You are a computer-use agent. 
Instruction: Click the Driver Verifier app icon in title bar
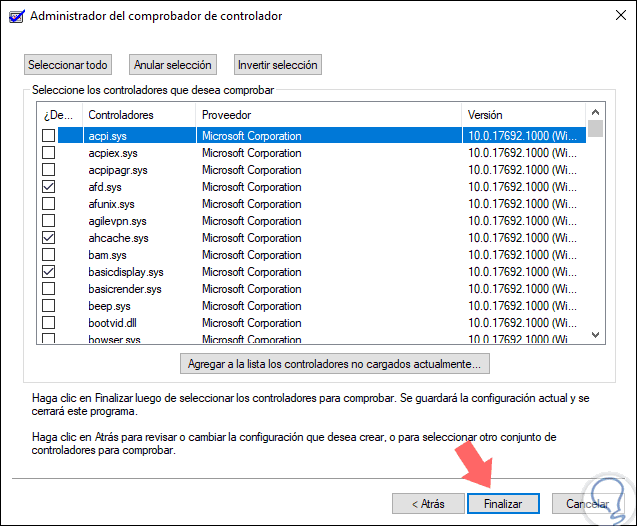17,16
